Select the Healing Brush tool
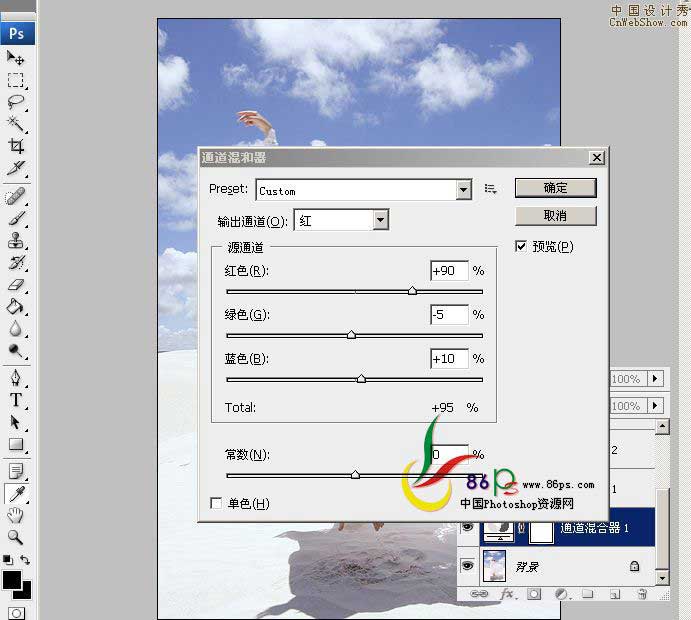 pos(16,196)
